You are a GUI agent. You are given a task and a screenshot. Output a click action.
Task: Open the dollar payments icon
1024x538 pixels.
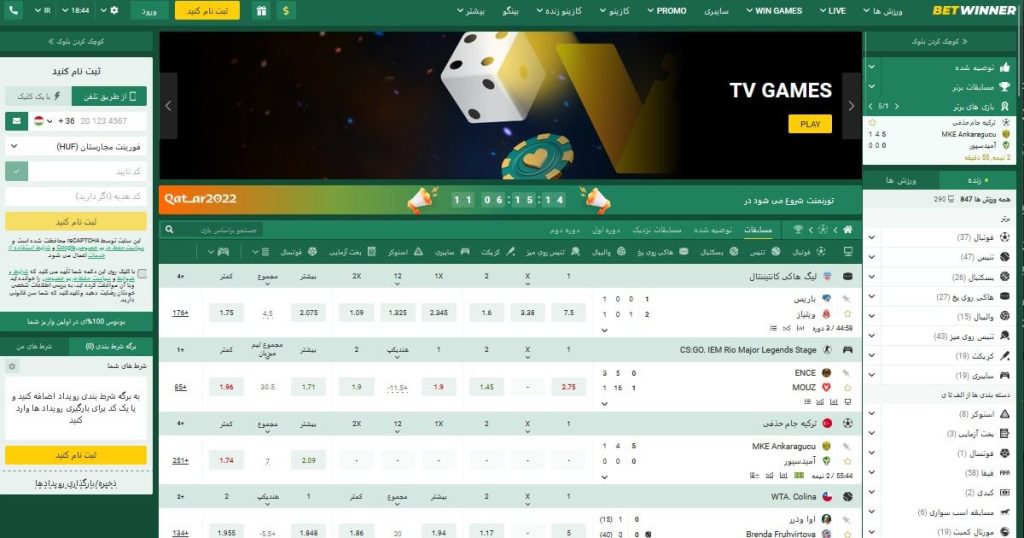[x=285, y=10]
